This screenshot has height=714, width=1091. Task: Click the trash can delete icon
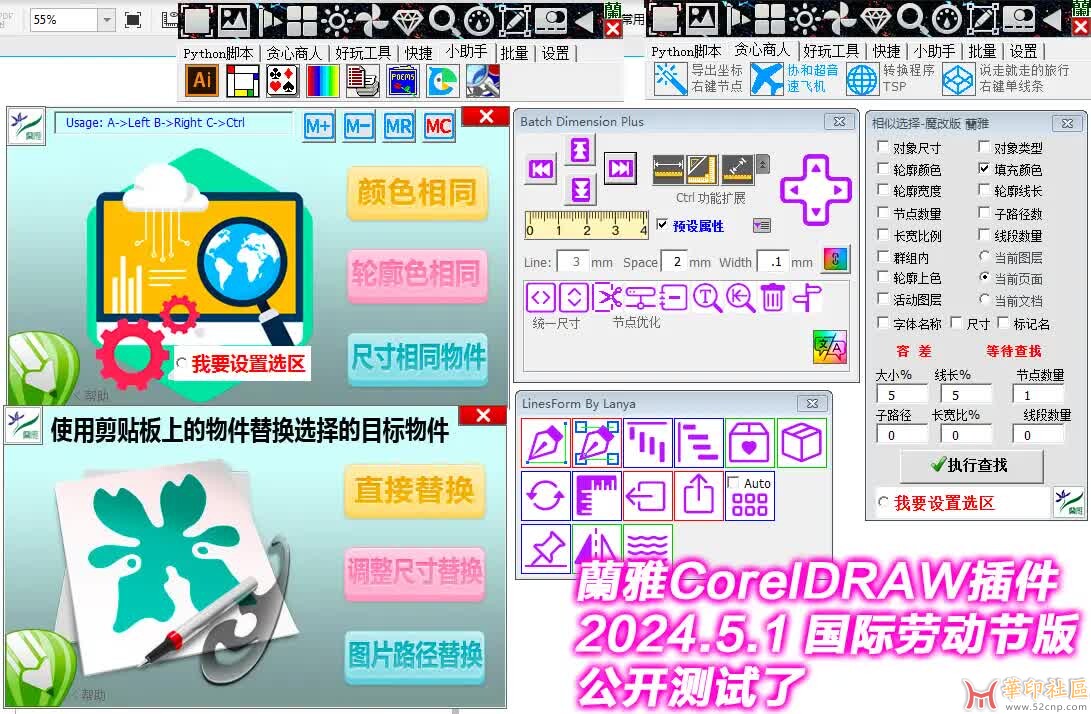click(772, 299)
